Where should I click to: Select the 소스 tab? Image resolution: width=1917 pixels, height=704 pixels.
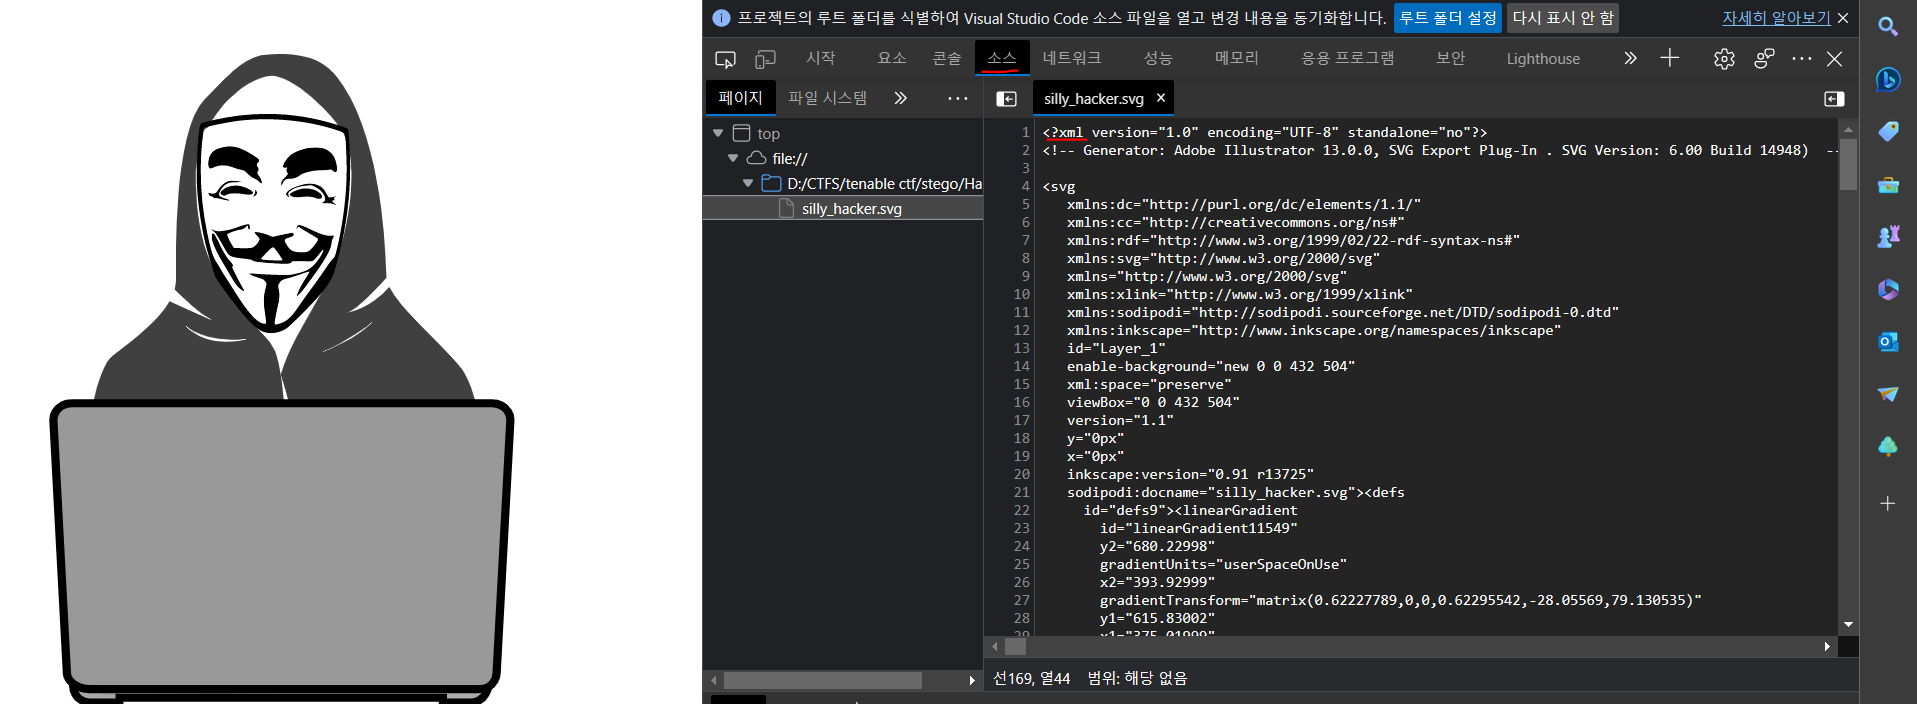click(1002, 58)
